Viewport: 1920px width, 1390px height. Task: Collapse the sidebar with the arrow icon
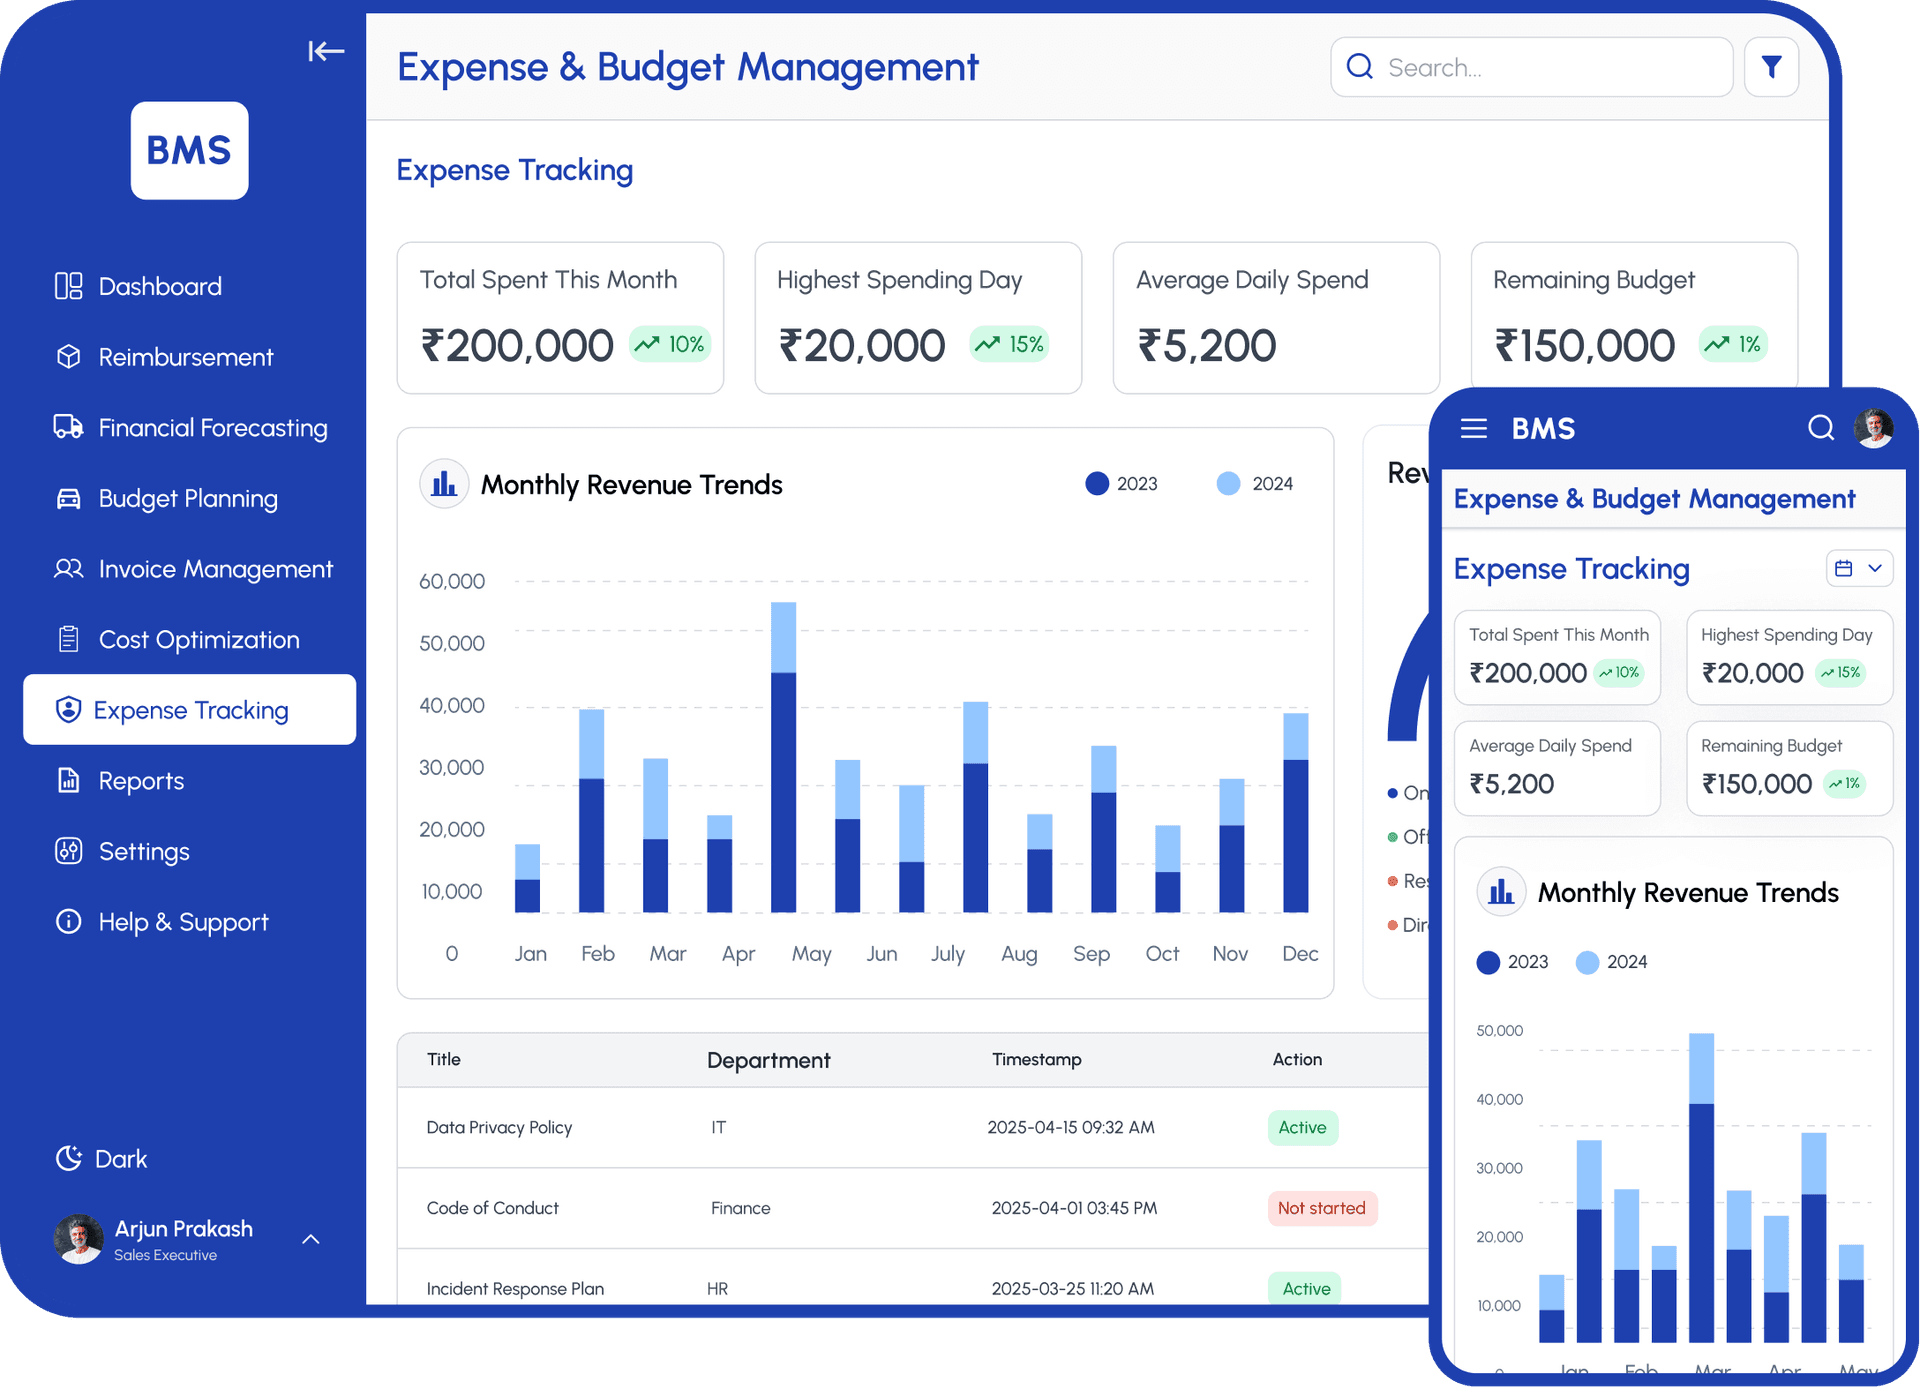pos(325,51)
